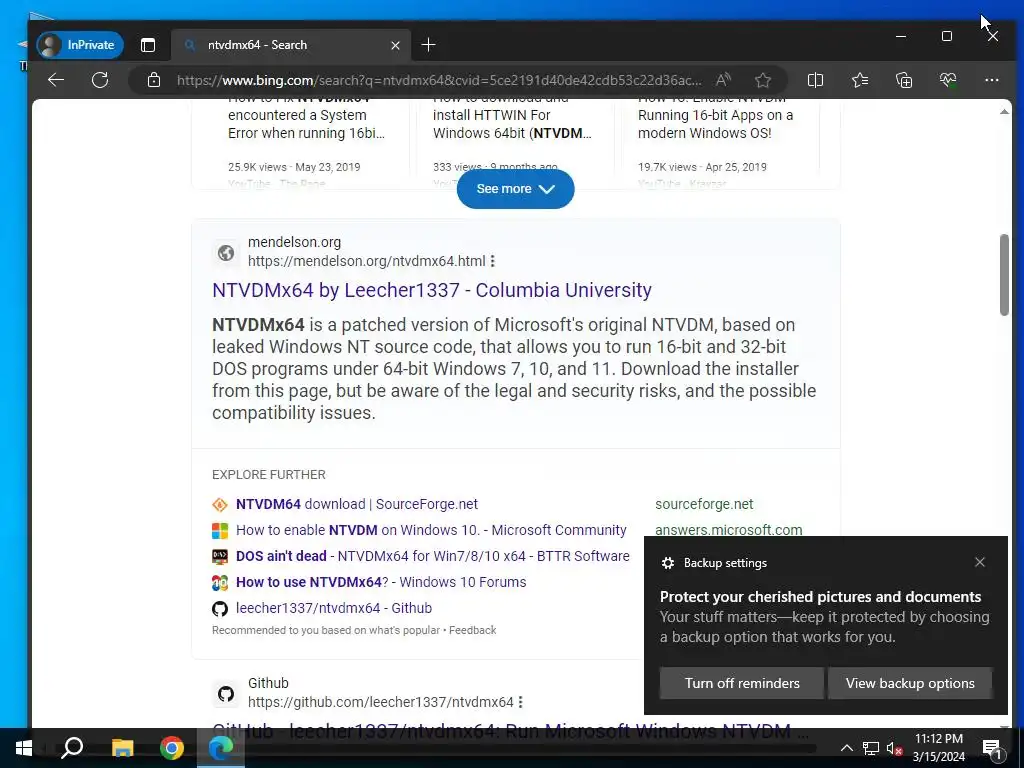The width and height of the screenshot is (1024, 768).
Task: Click scrollbar up arrow
Action: (1004, 112)
